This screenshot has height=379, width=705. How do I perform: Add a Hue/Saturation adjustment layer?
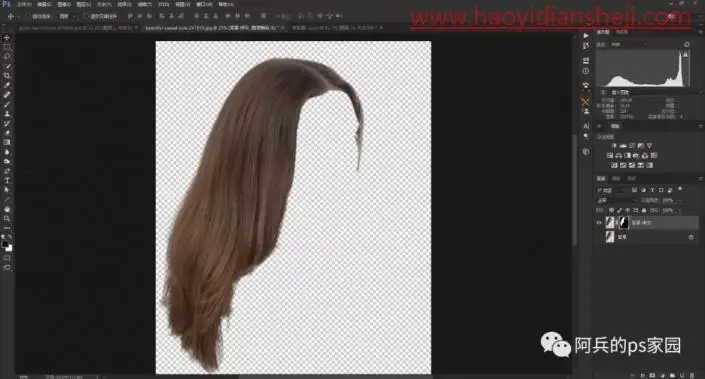610,156
